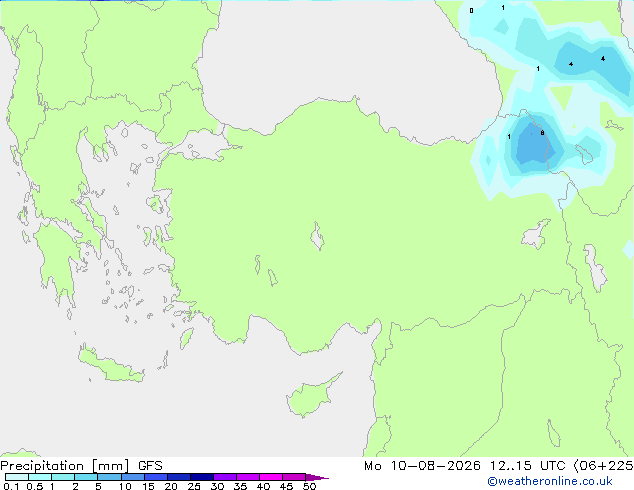Pick the 25–30 mm dark navy swatch
This screenshot has width=634, height=490.
201,477
